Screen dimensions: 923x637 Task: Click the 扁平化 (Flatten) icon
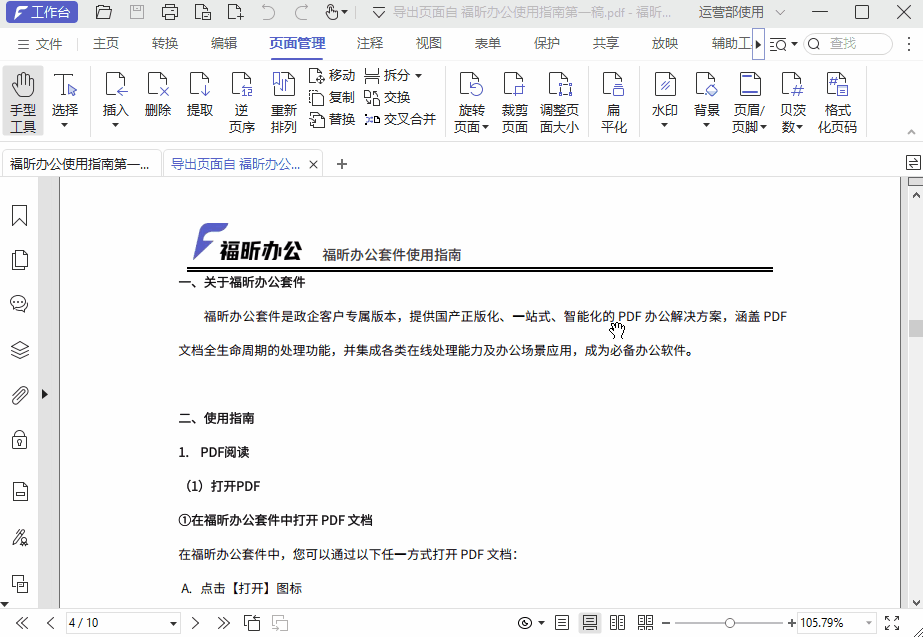(x=612, y=100)
